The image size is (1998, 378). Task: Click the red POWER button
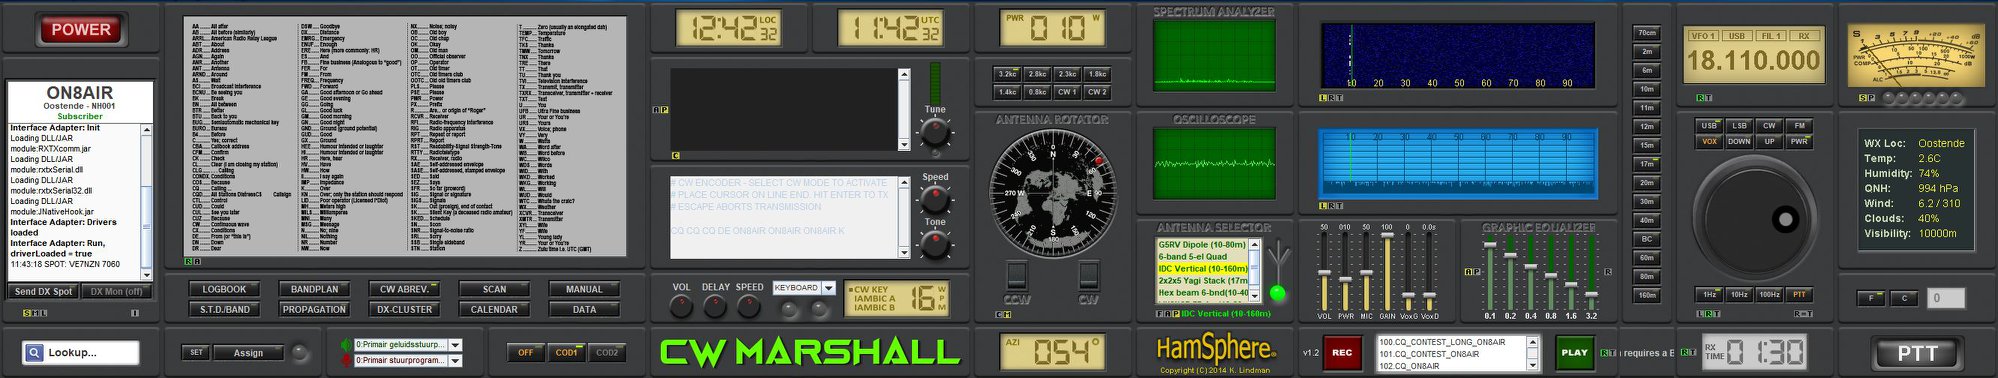coord(80,30)
